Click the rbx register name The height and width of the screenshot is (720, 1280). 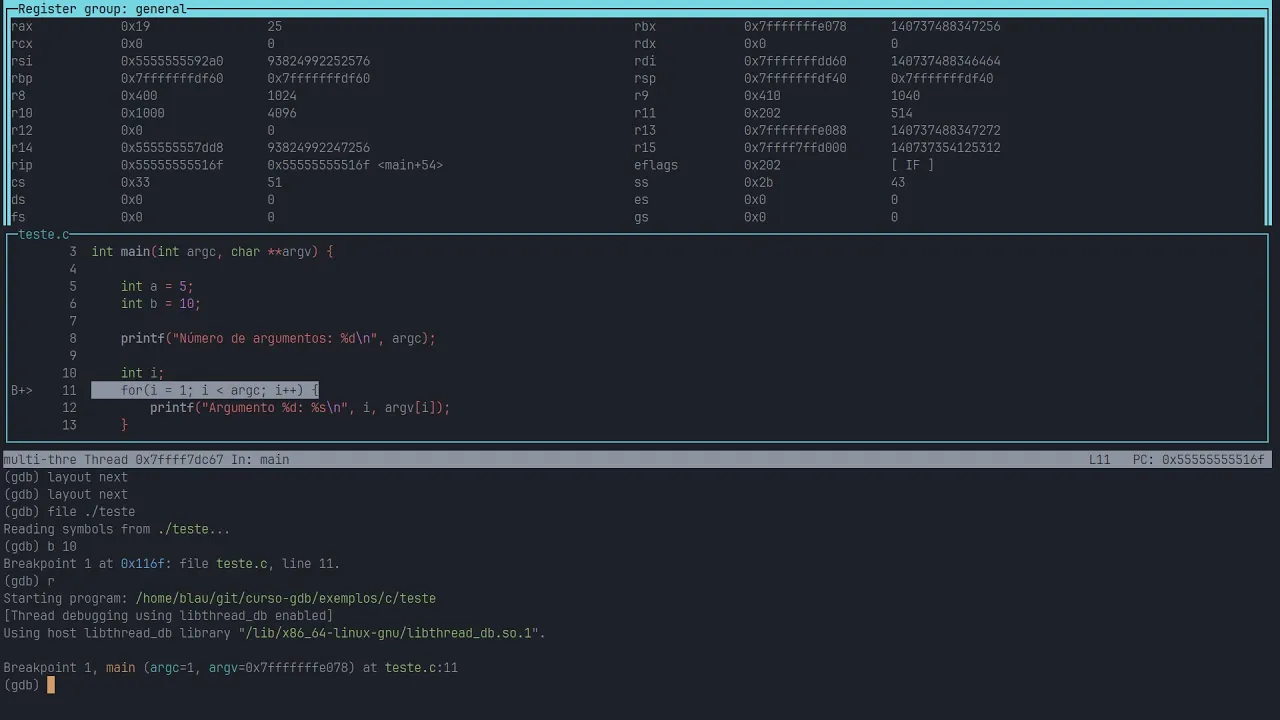click(645, 27)
